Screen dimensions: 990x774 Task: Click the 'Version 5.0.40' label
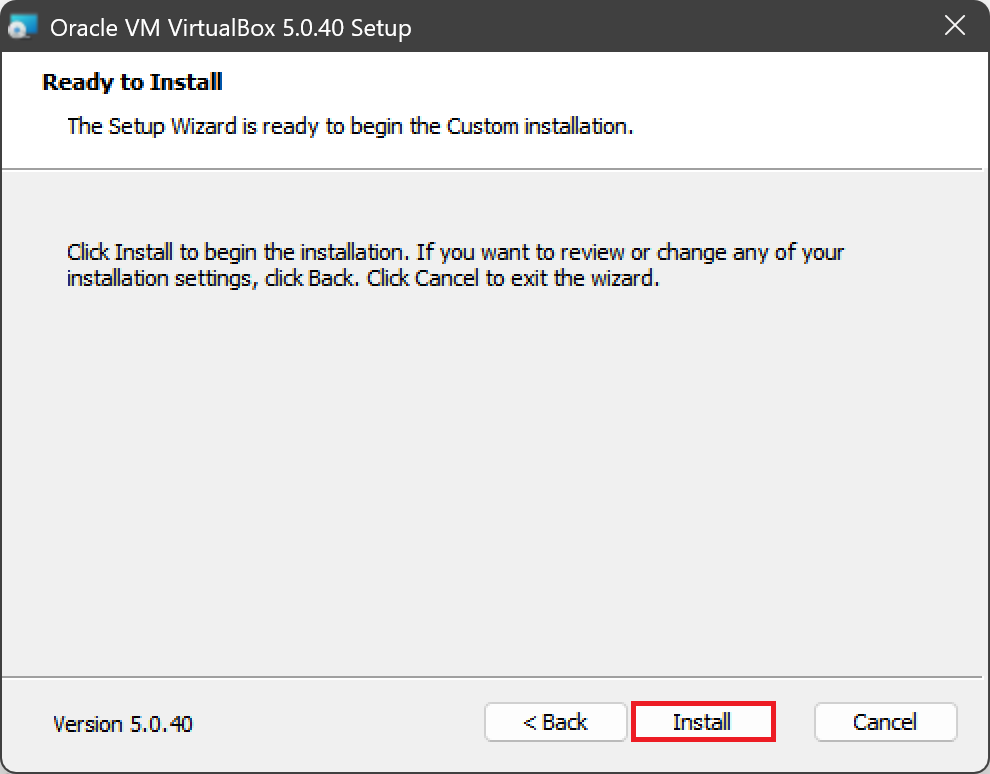click(x=122, y=723)
